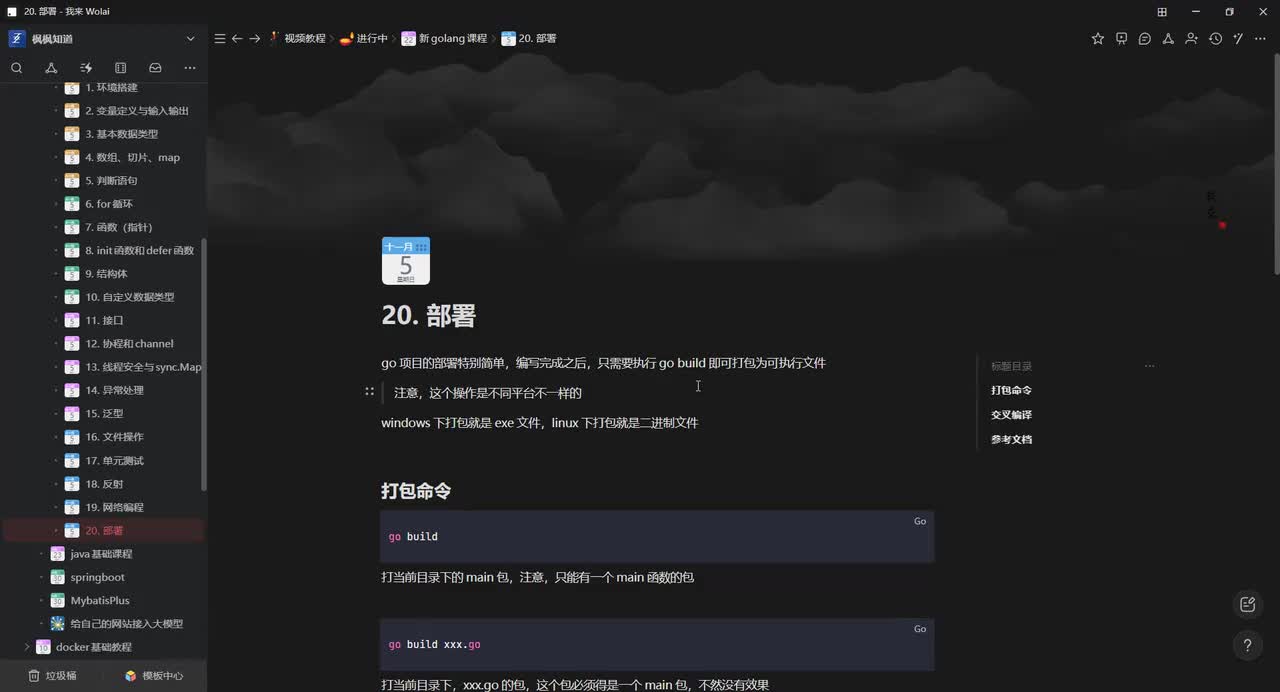Screen dimensions: 1280x692
Task: Open the top-right page more options menu
Action: (1262, 38)
